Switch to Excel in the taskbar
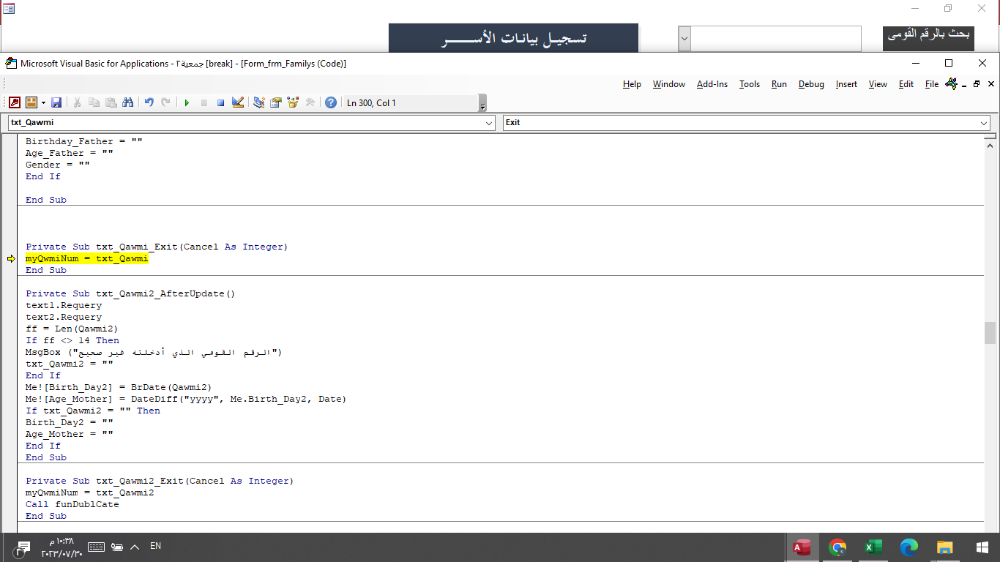The height and width of the screenshot is (562, 1000). 873,547
